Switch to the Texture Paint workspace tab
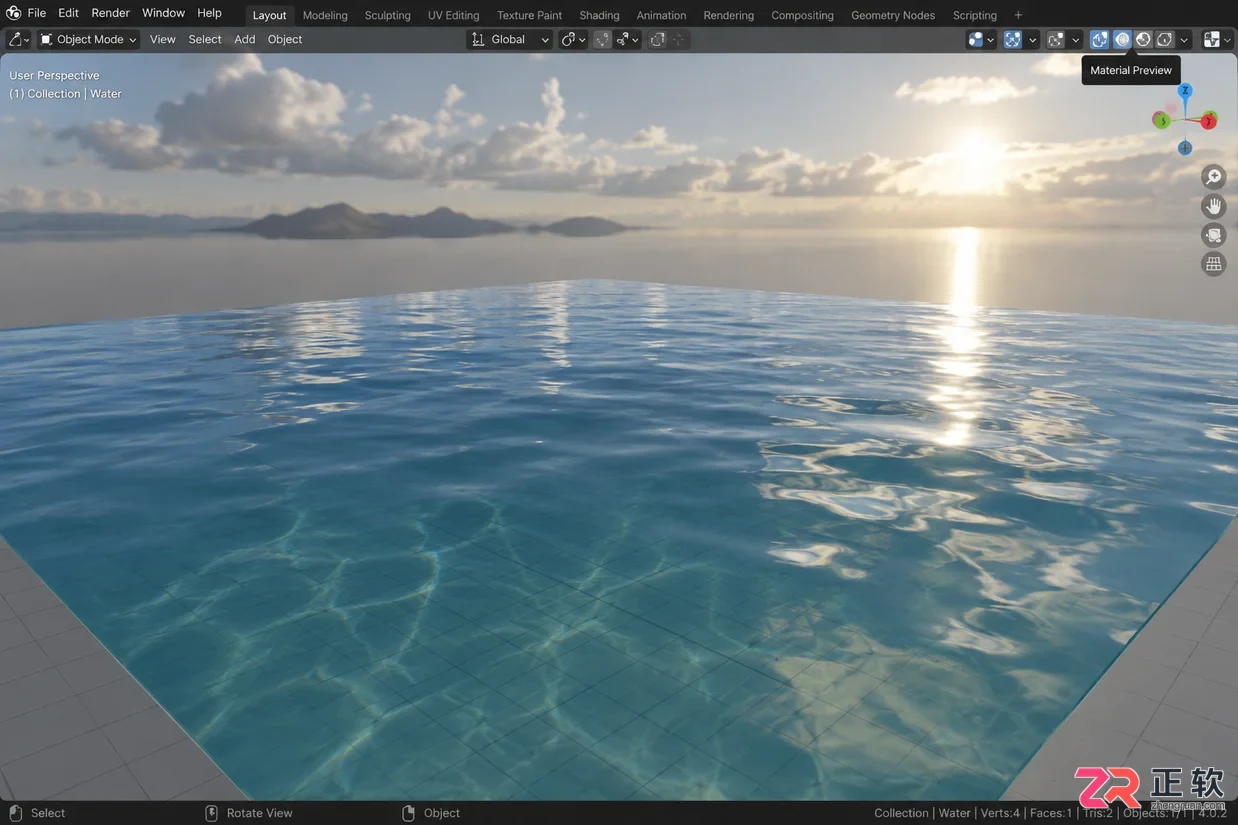1238x825 pixels. [x=529, y=15]
